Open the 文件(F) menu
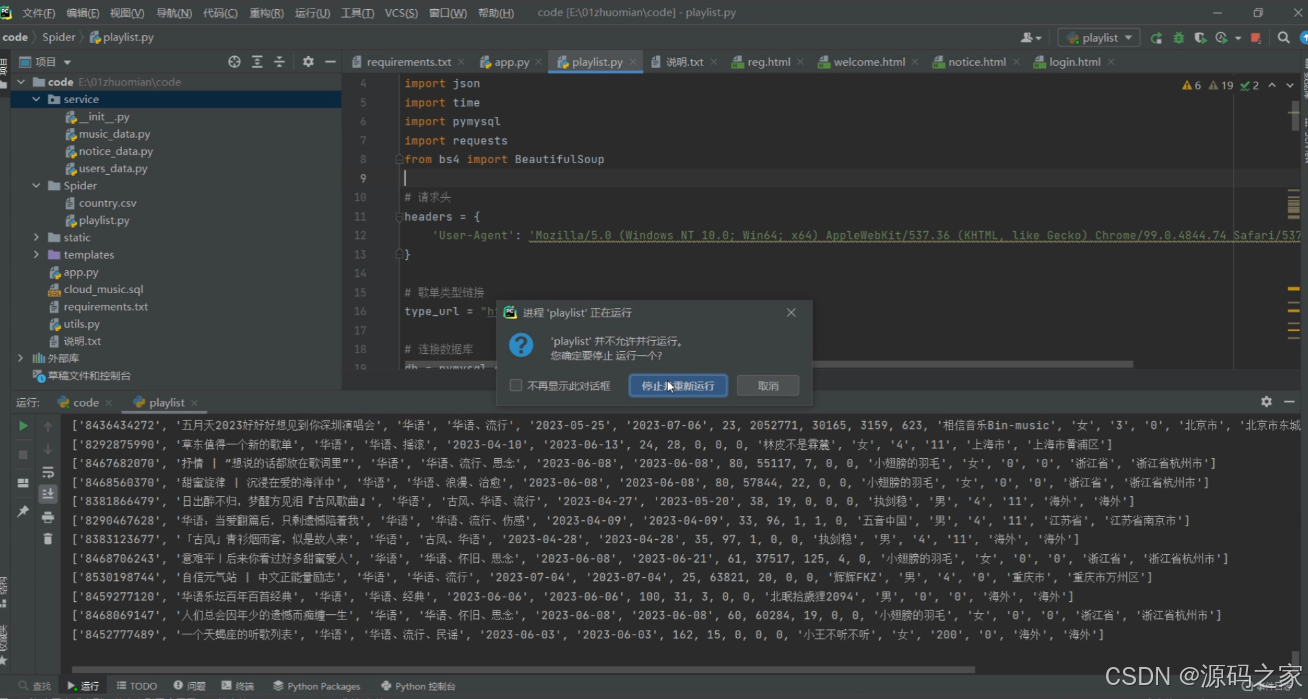 38,13
